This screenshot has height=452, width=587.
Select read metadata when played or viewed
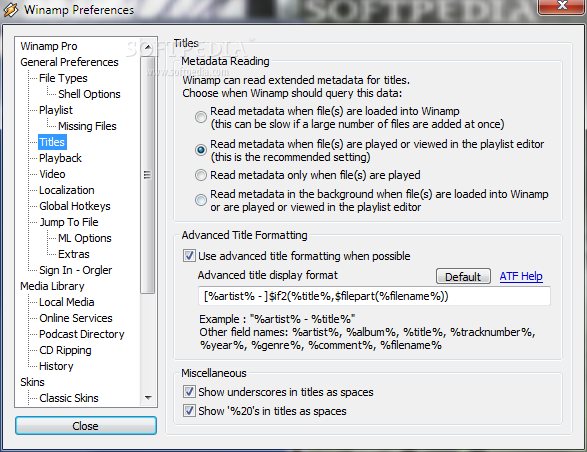point(201,150)
